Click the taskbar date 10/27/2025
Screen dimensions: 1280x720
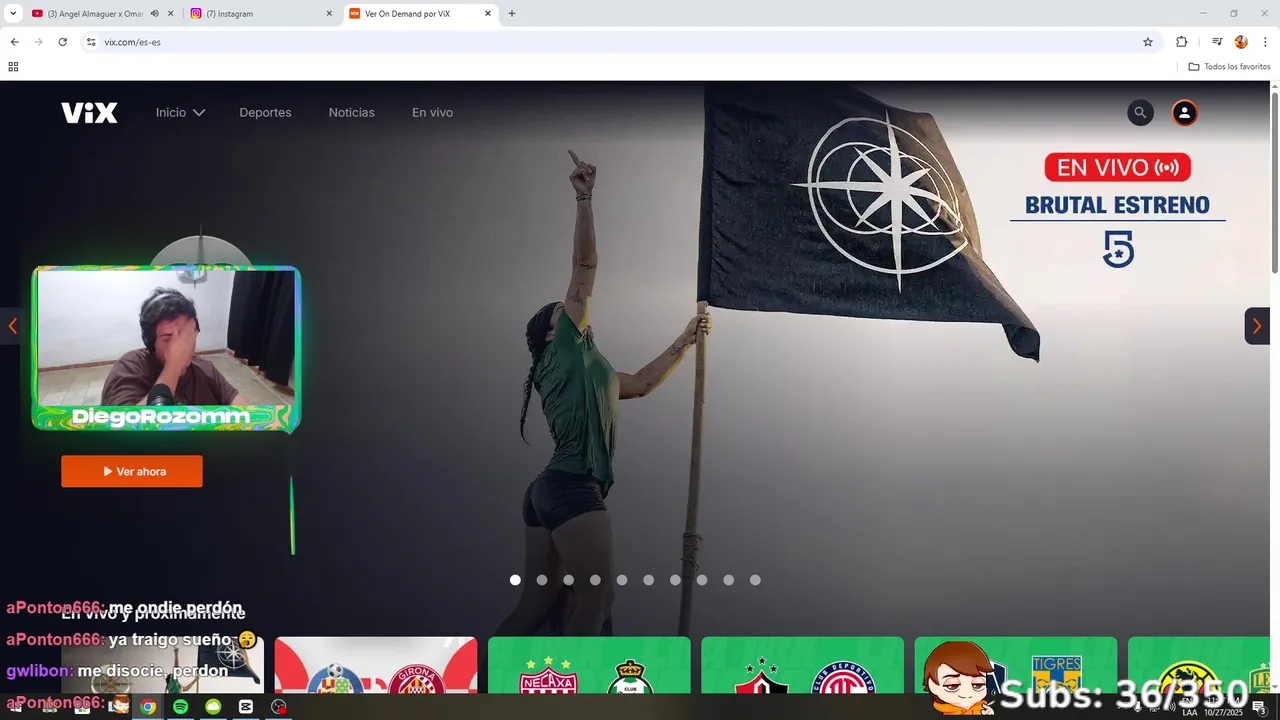[x=1222, y=713]
